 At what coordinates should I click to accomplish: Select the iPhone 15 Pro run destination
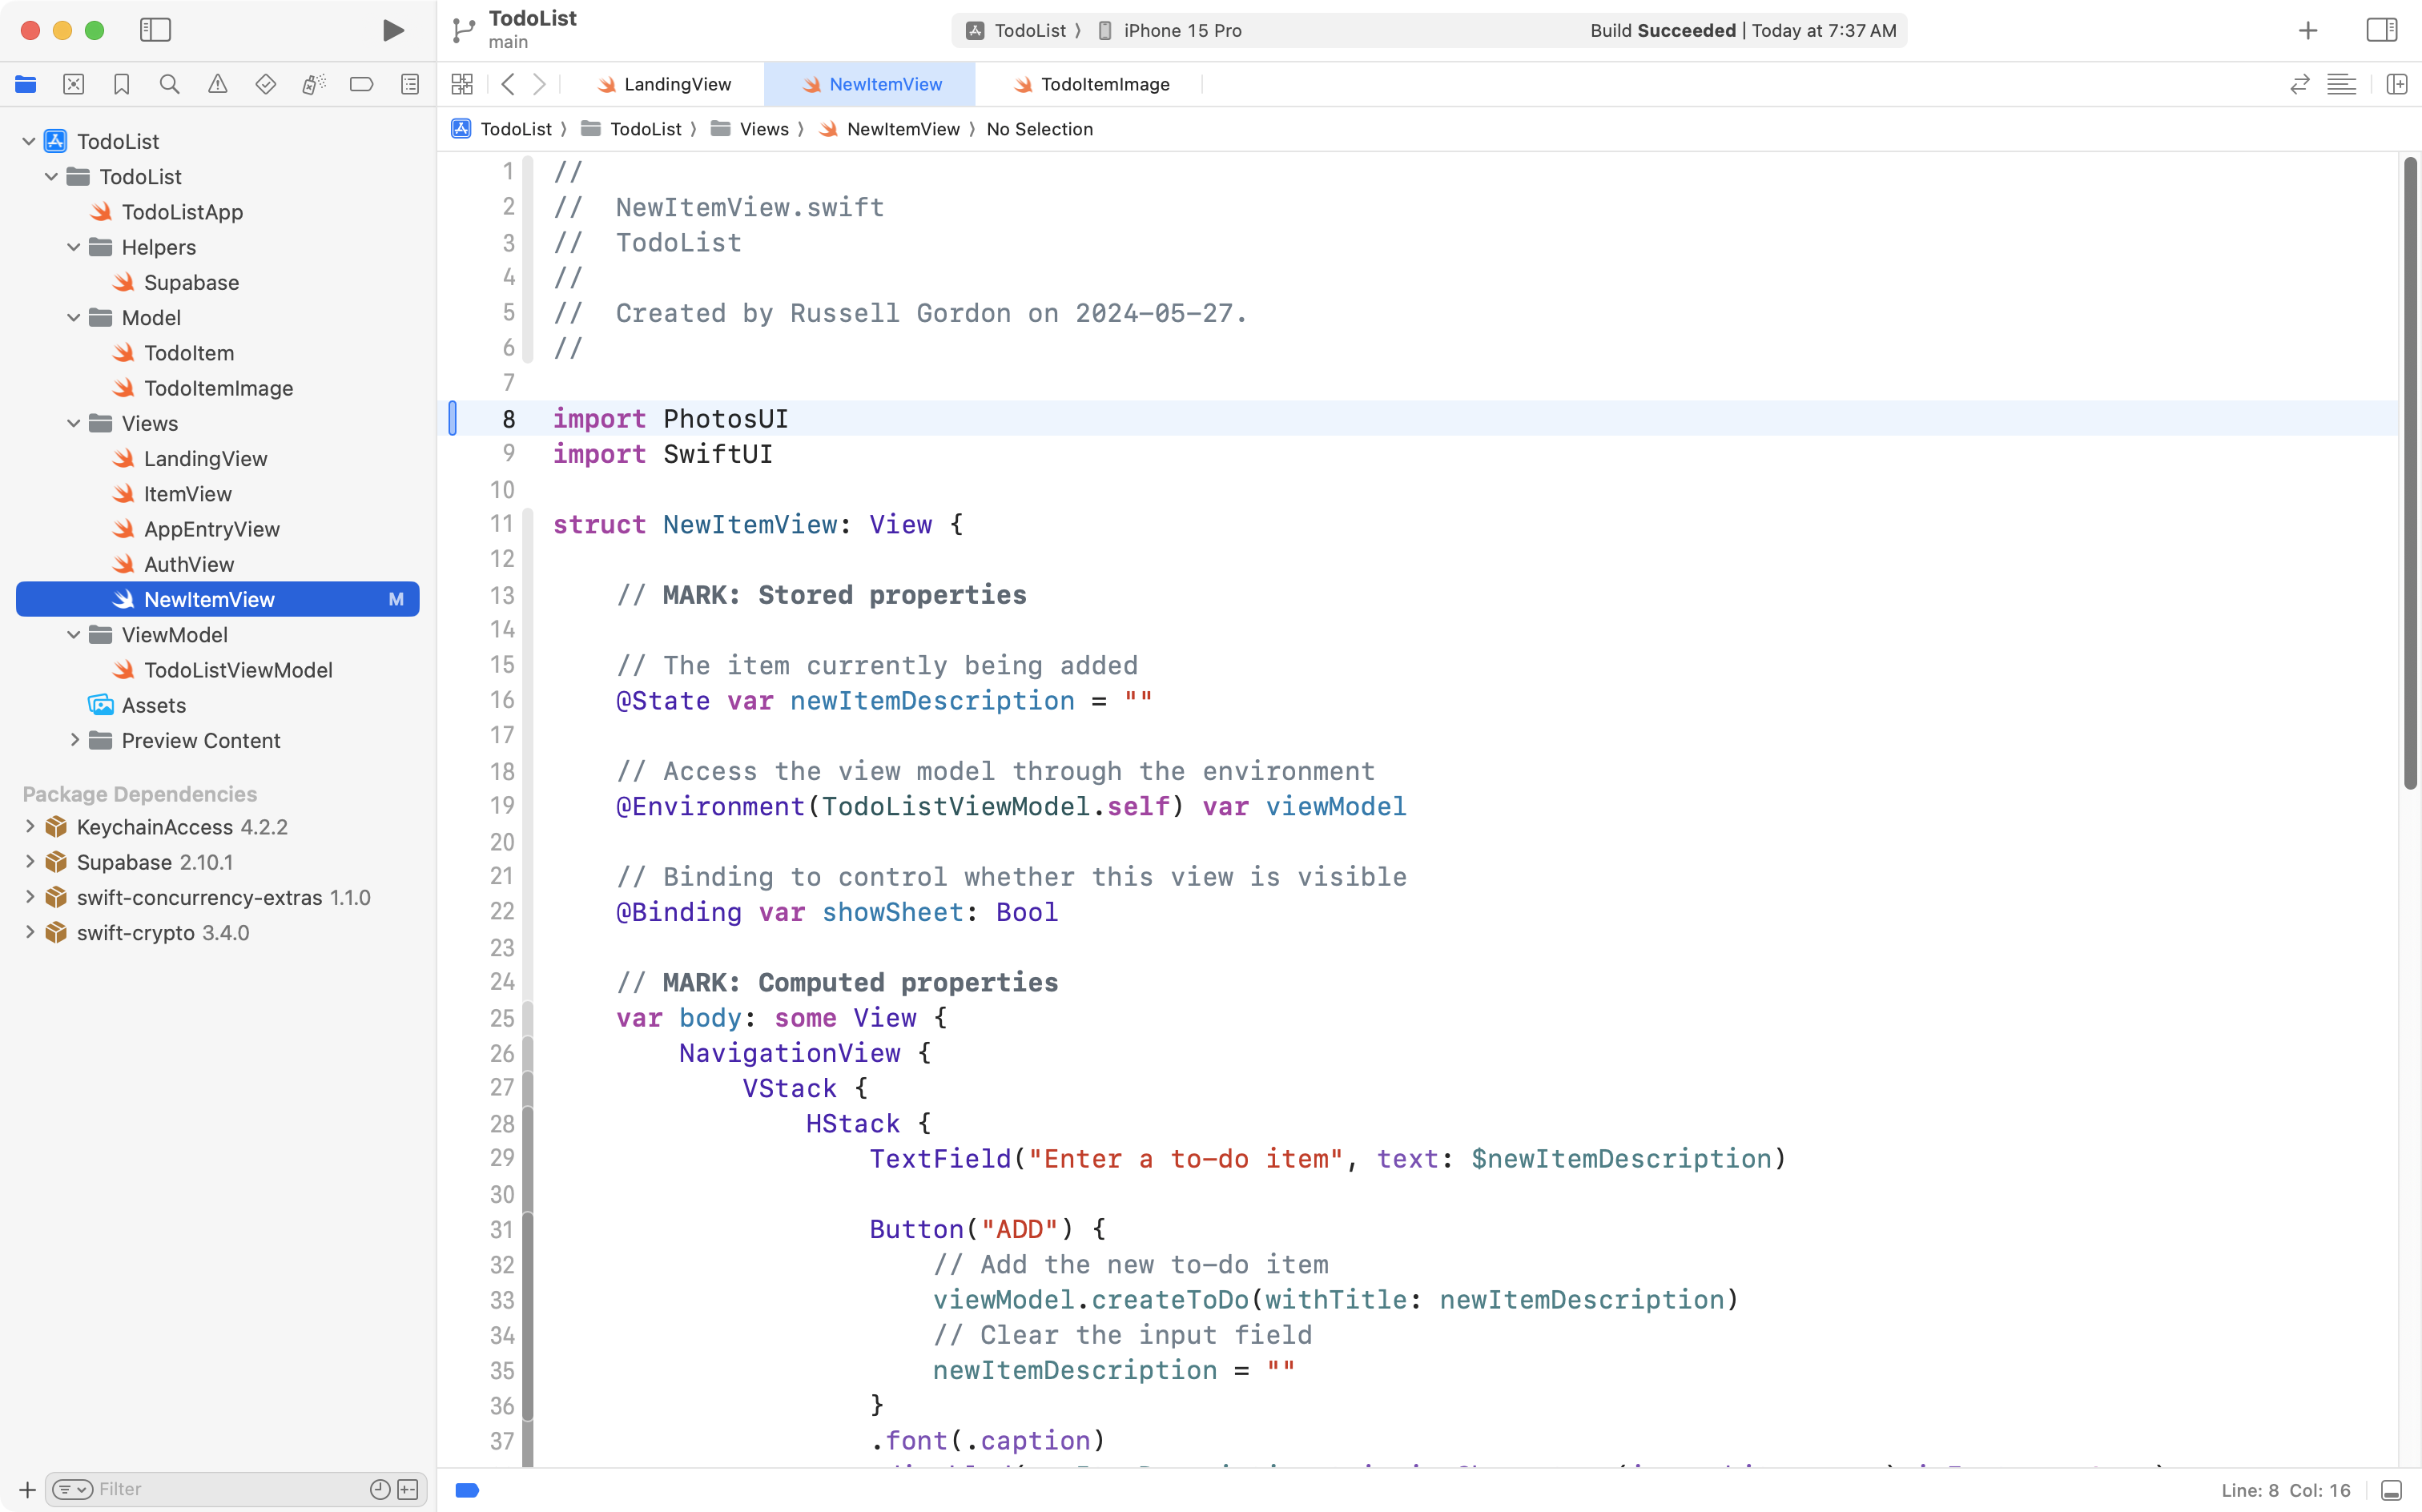click(1180, 30)
